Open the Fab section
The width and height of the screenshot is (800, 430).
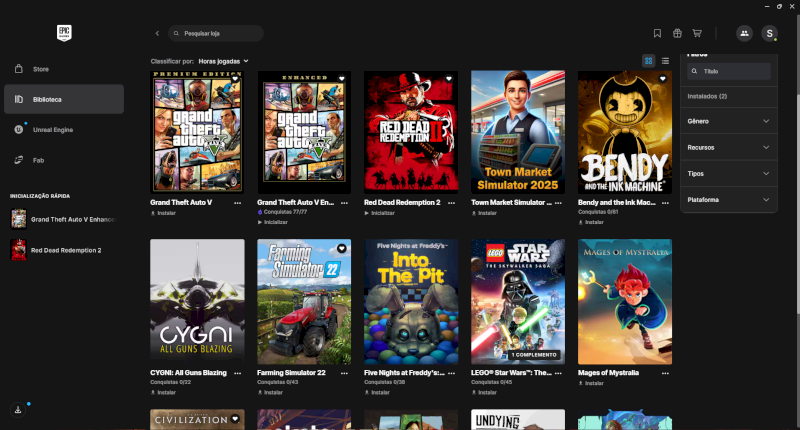[64, 160]
